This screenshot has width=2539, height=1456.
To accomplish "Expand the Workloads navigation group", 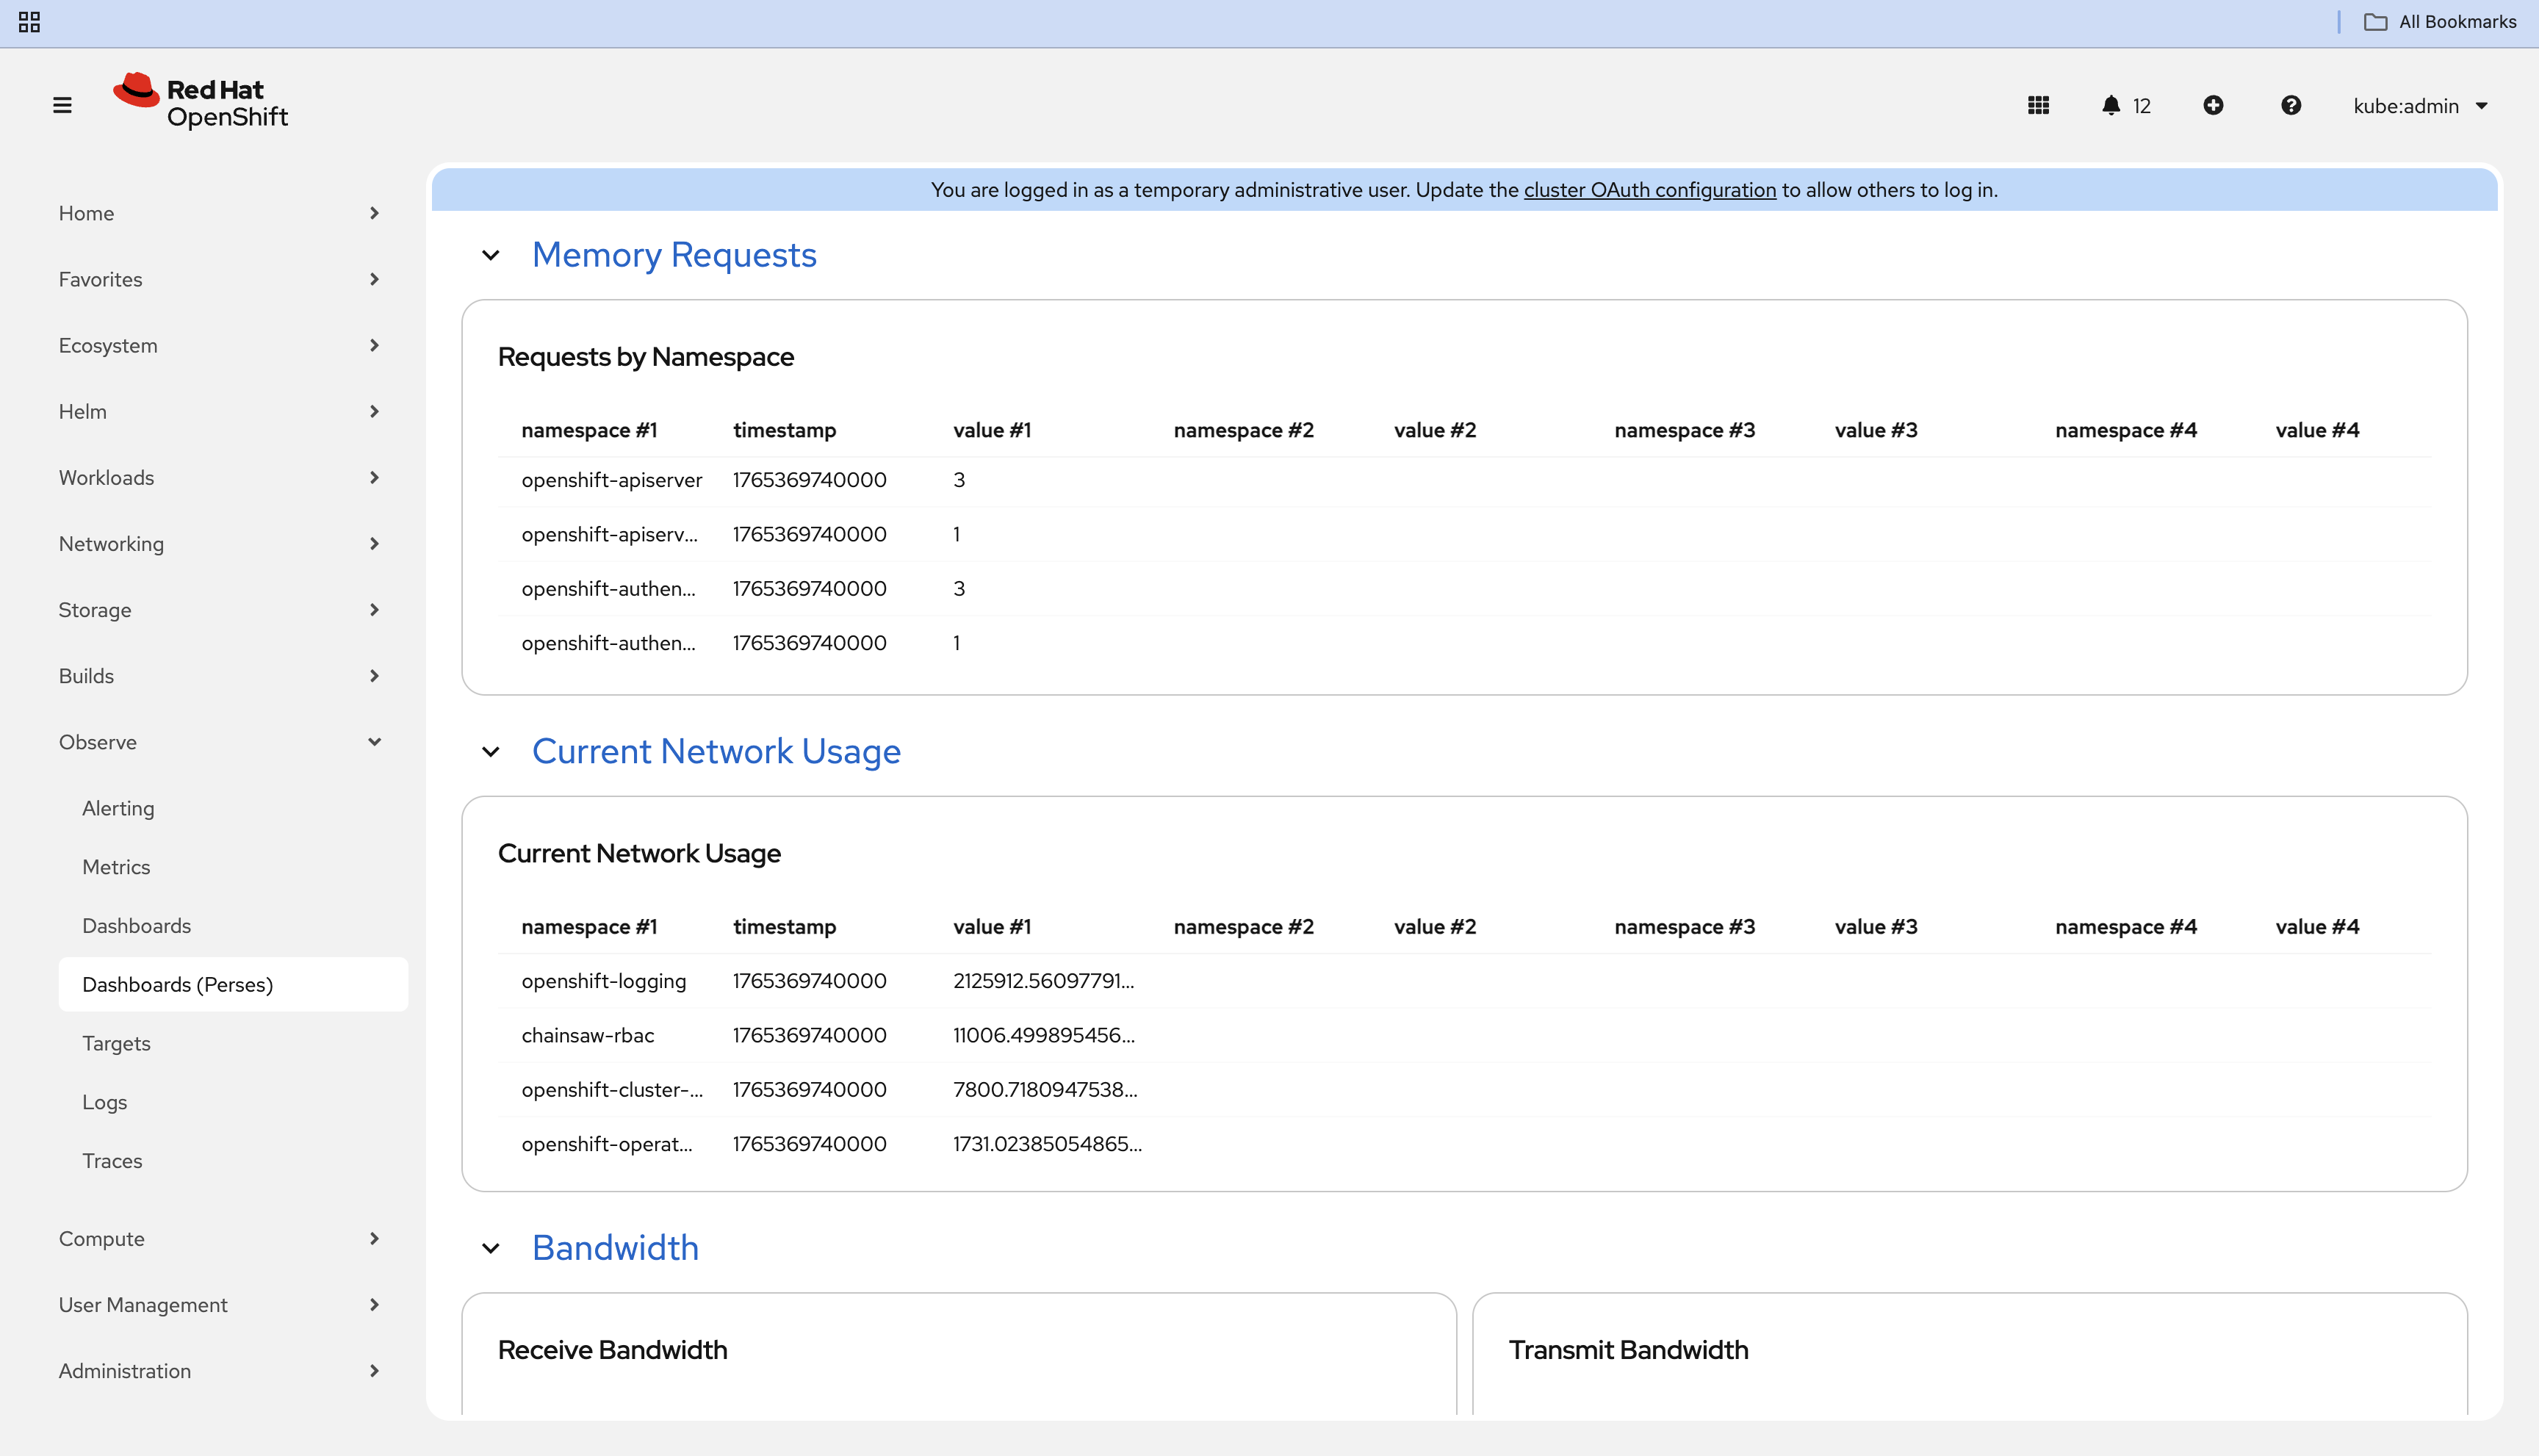I will [x=219, y=478].
